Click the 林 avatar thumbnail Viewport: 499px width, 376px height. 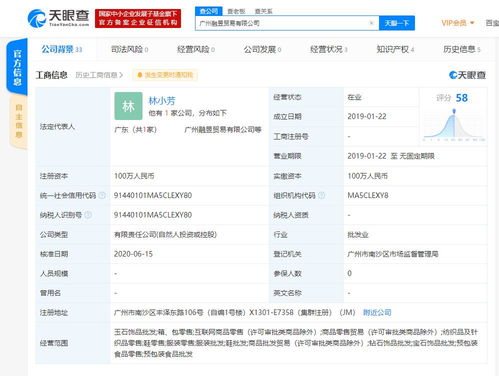click(128, 106)
